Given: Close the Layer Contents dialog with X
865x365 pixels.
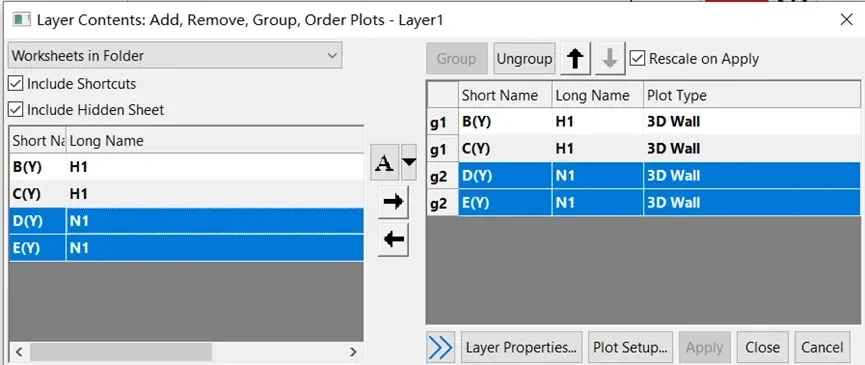Looking at the screenshot, I should pos(846,20).
